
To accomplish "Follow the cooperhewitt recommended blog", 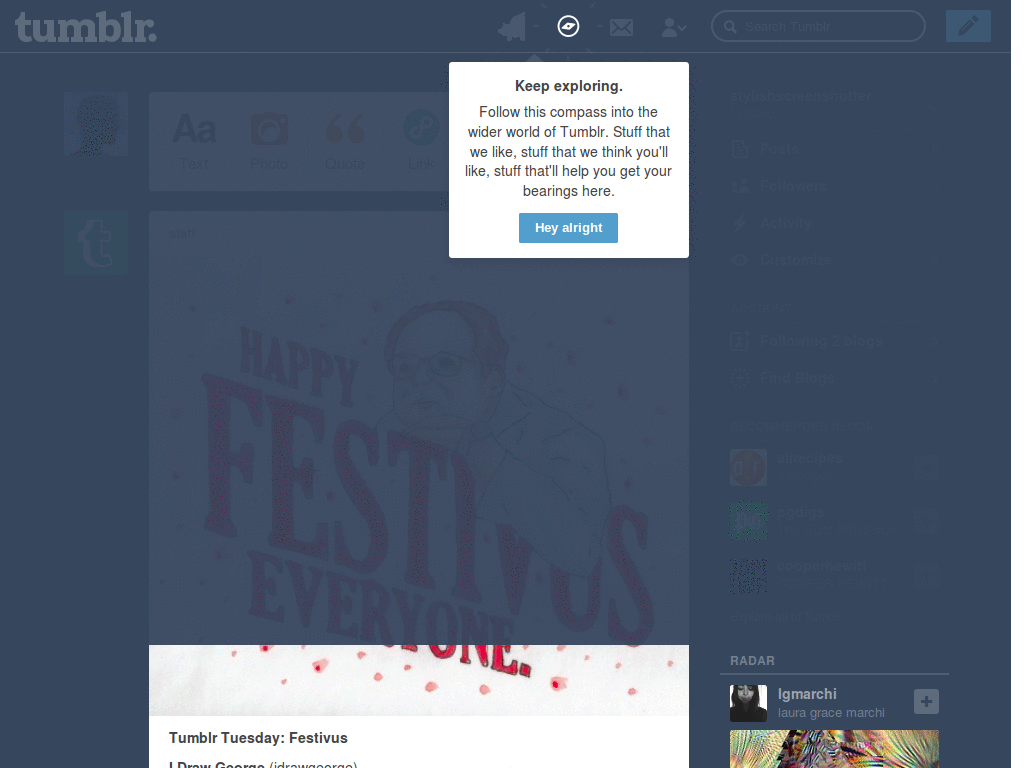I will (x=926, y=575).
